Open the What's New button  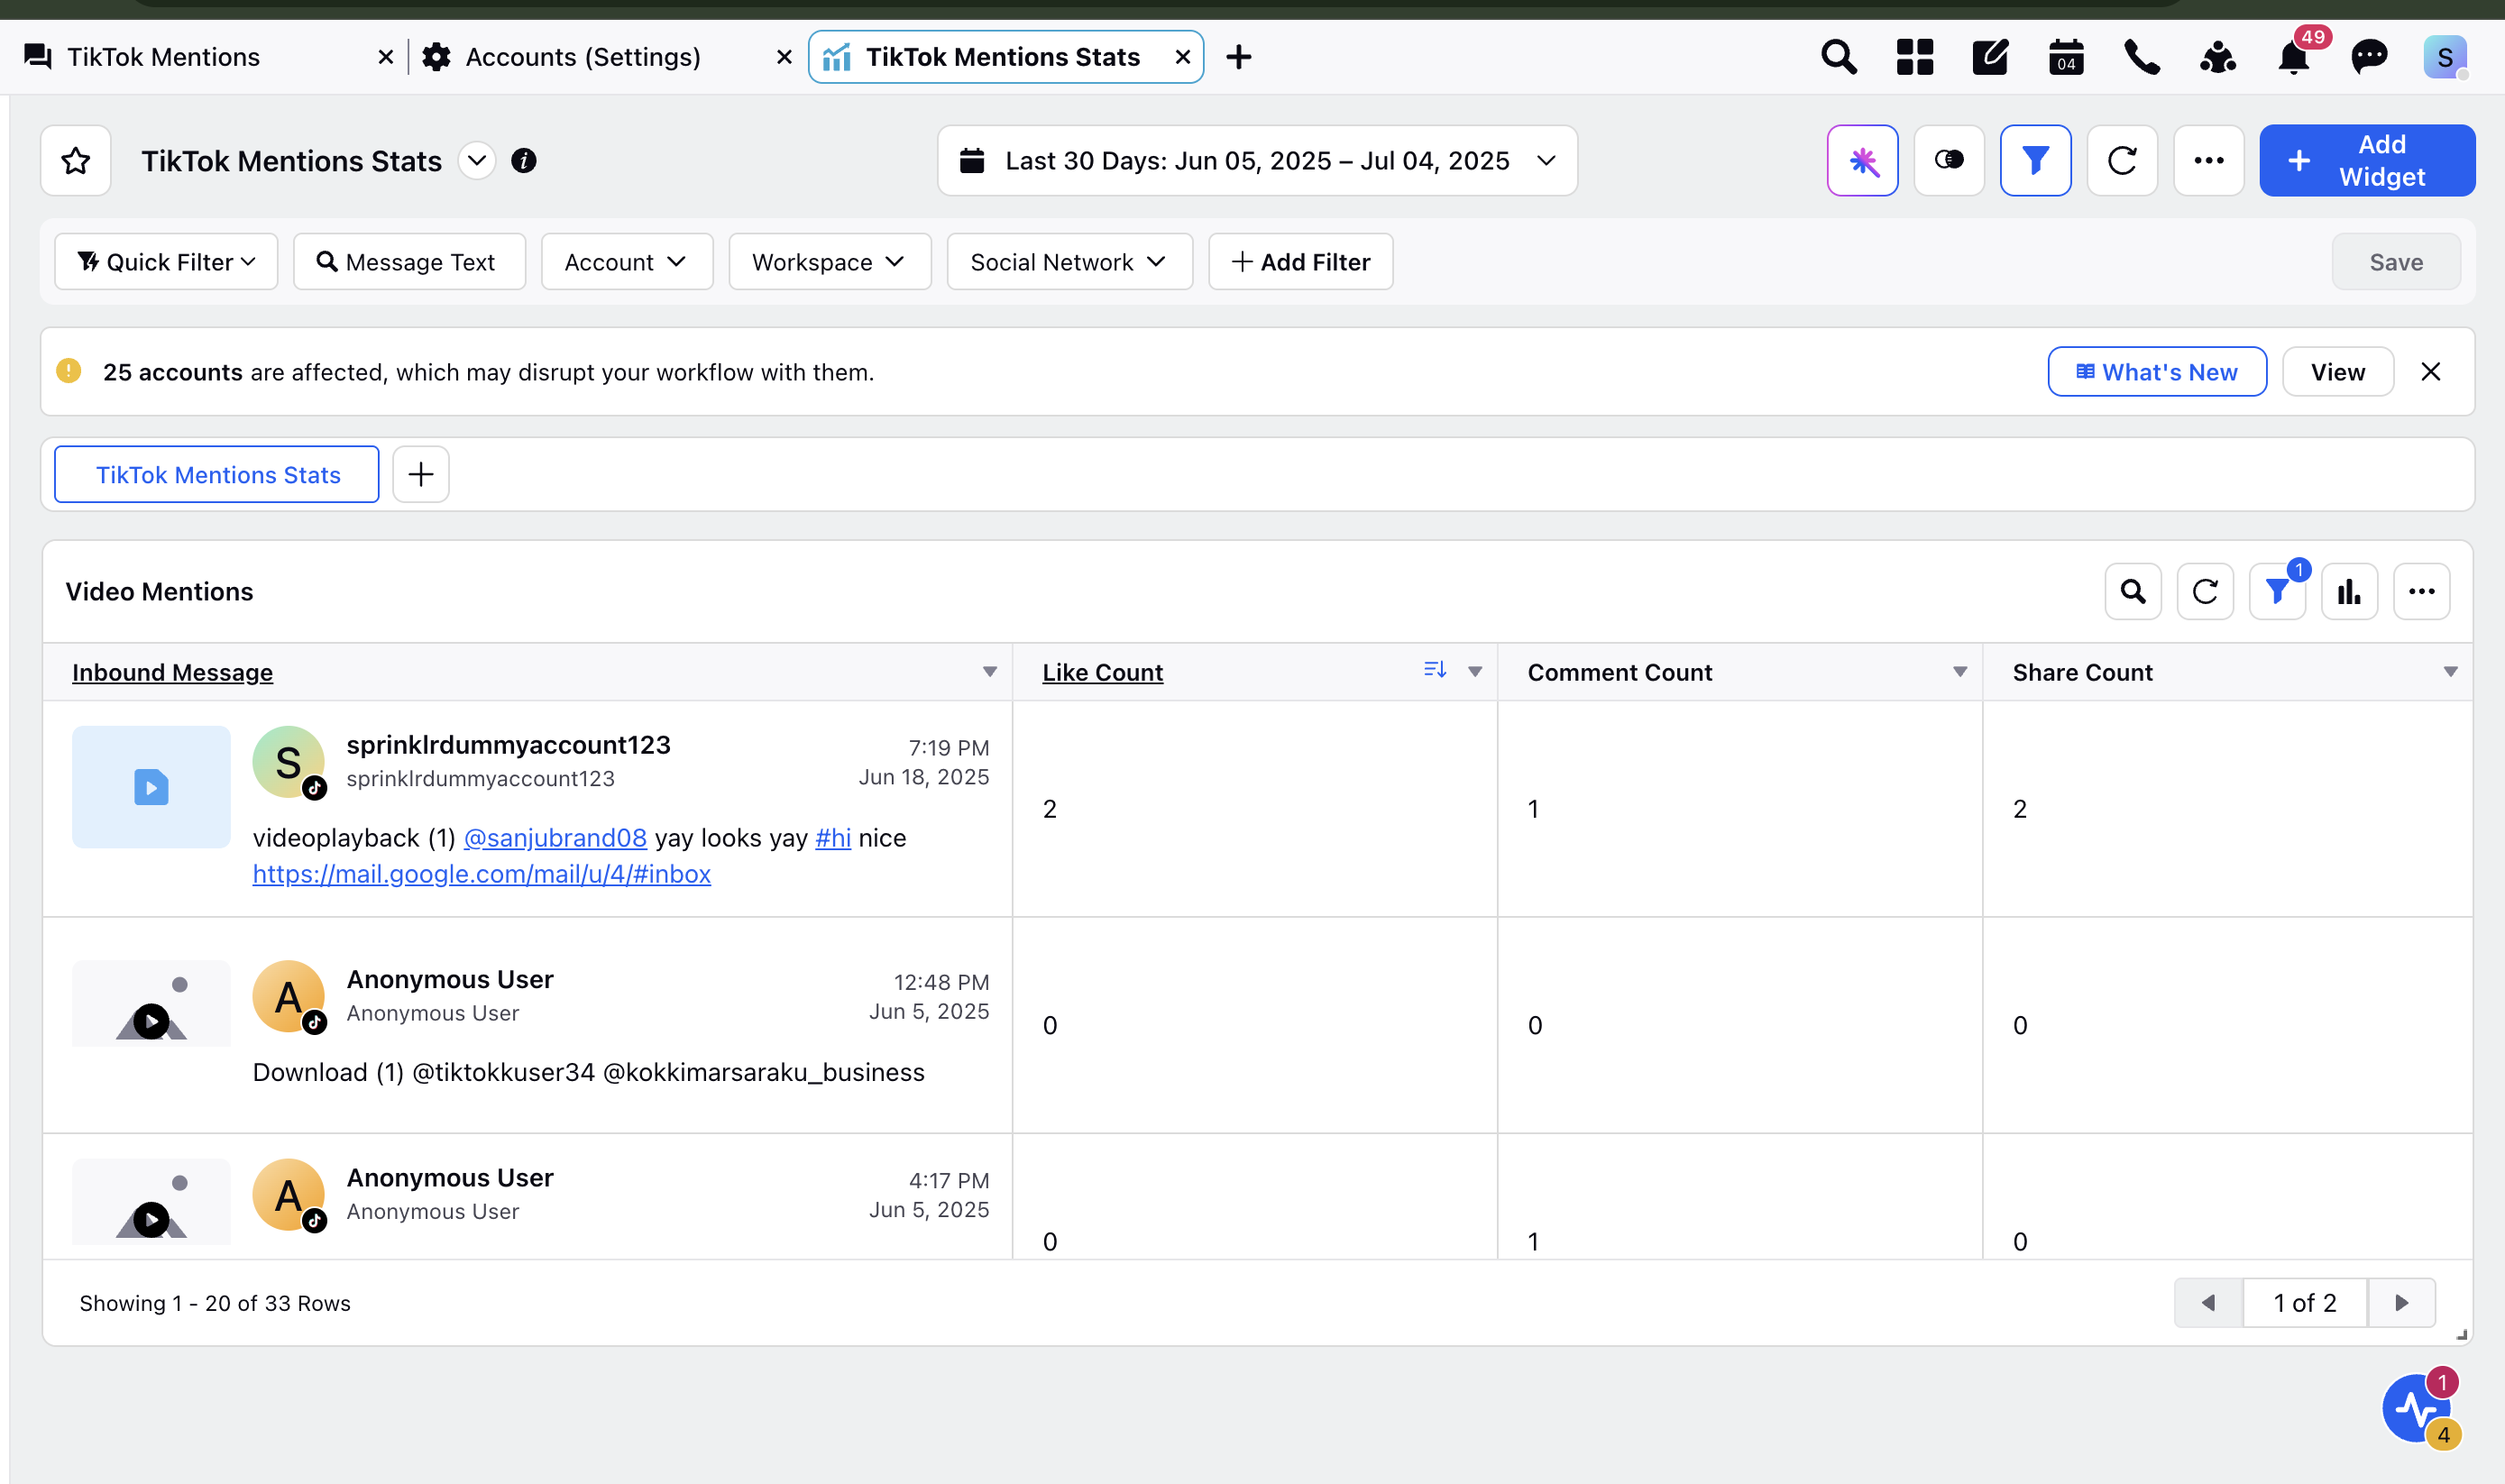[x=2157, y=372]
